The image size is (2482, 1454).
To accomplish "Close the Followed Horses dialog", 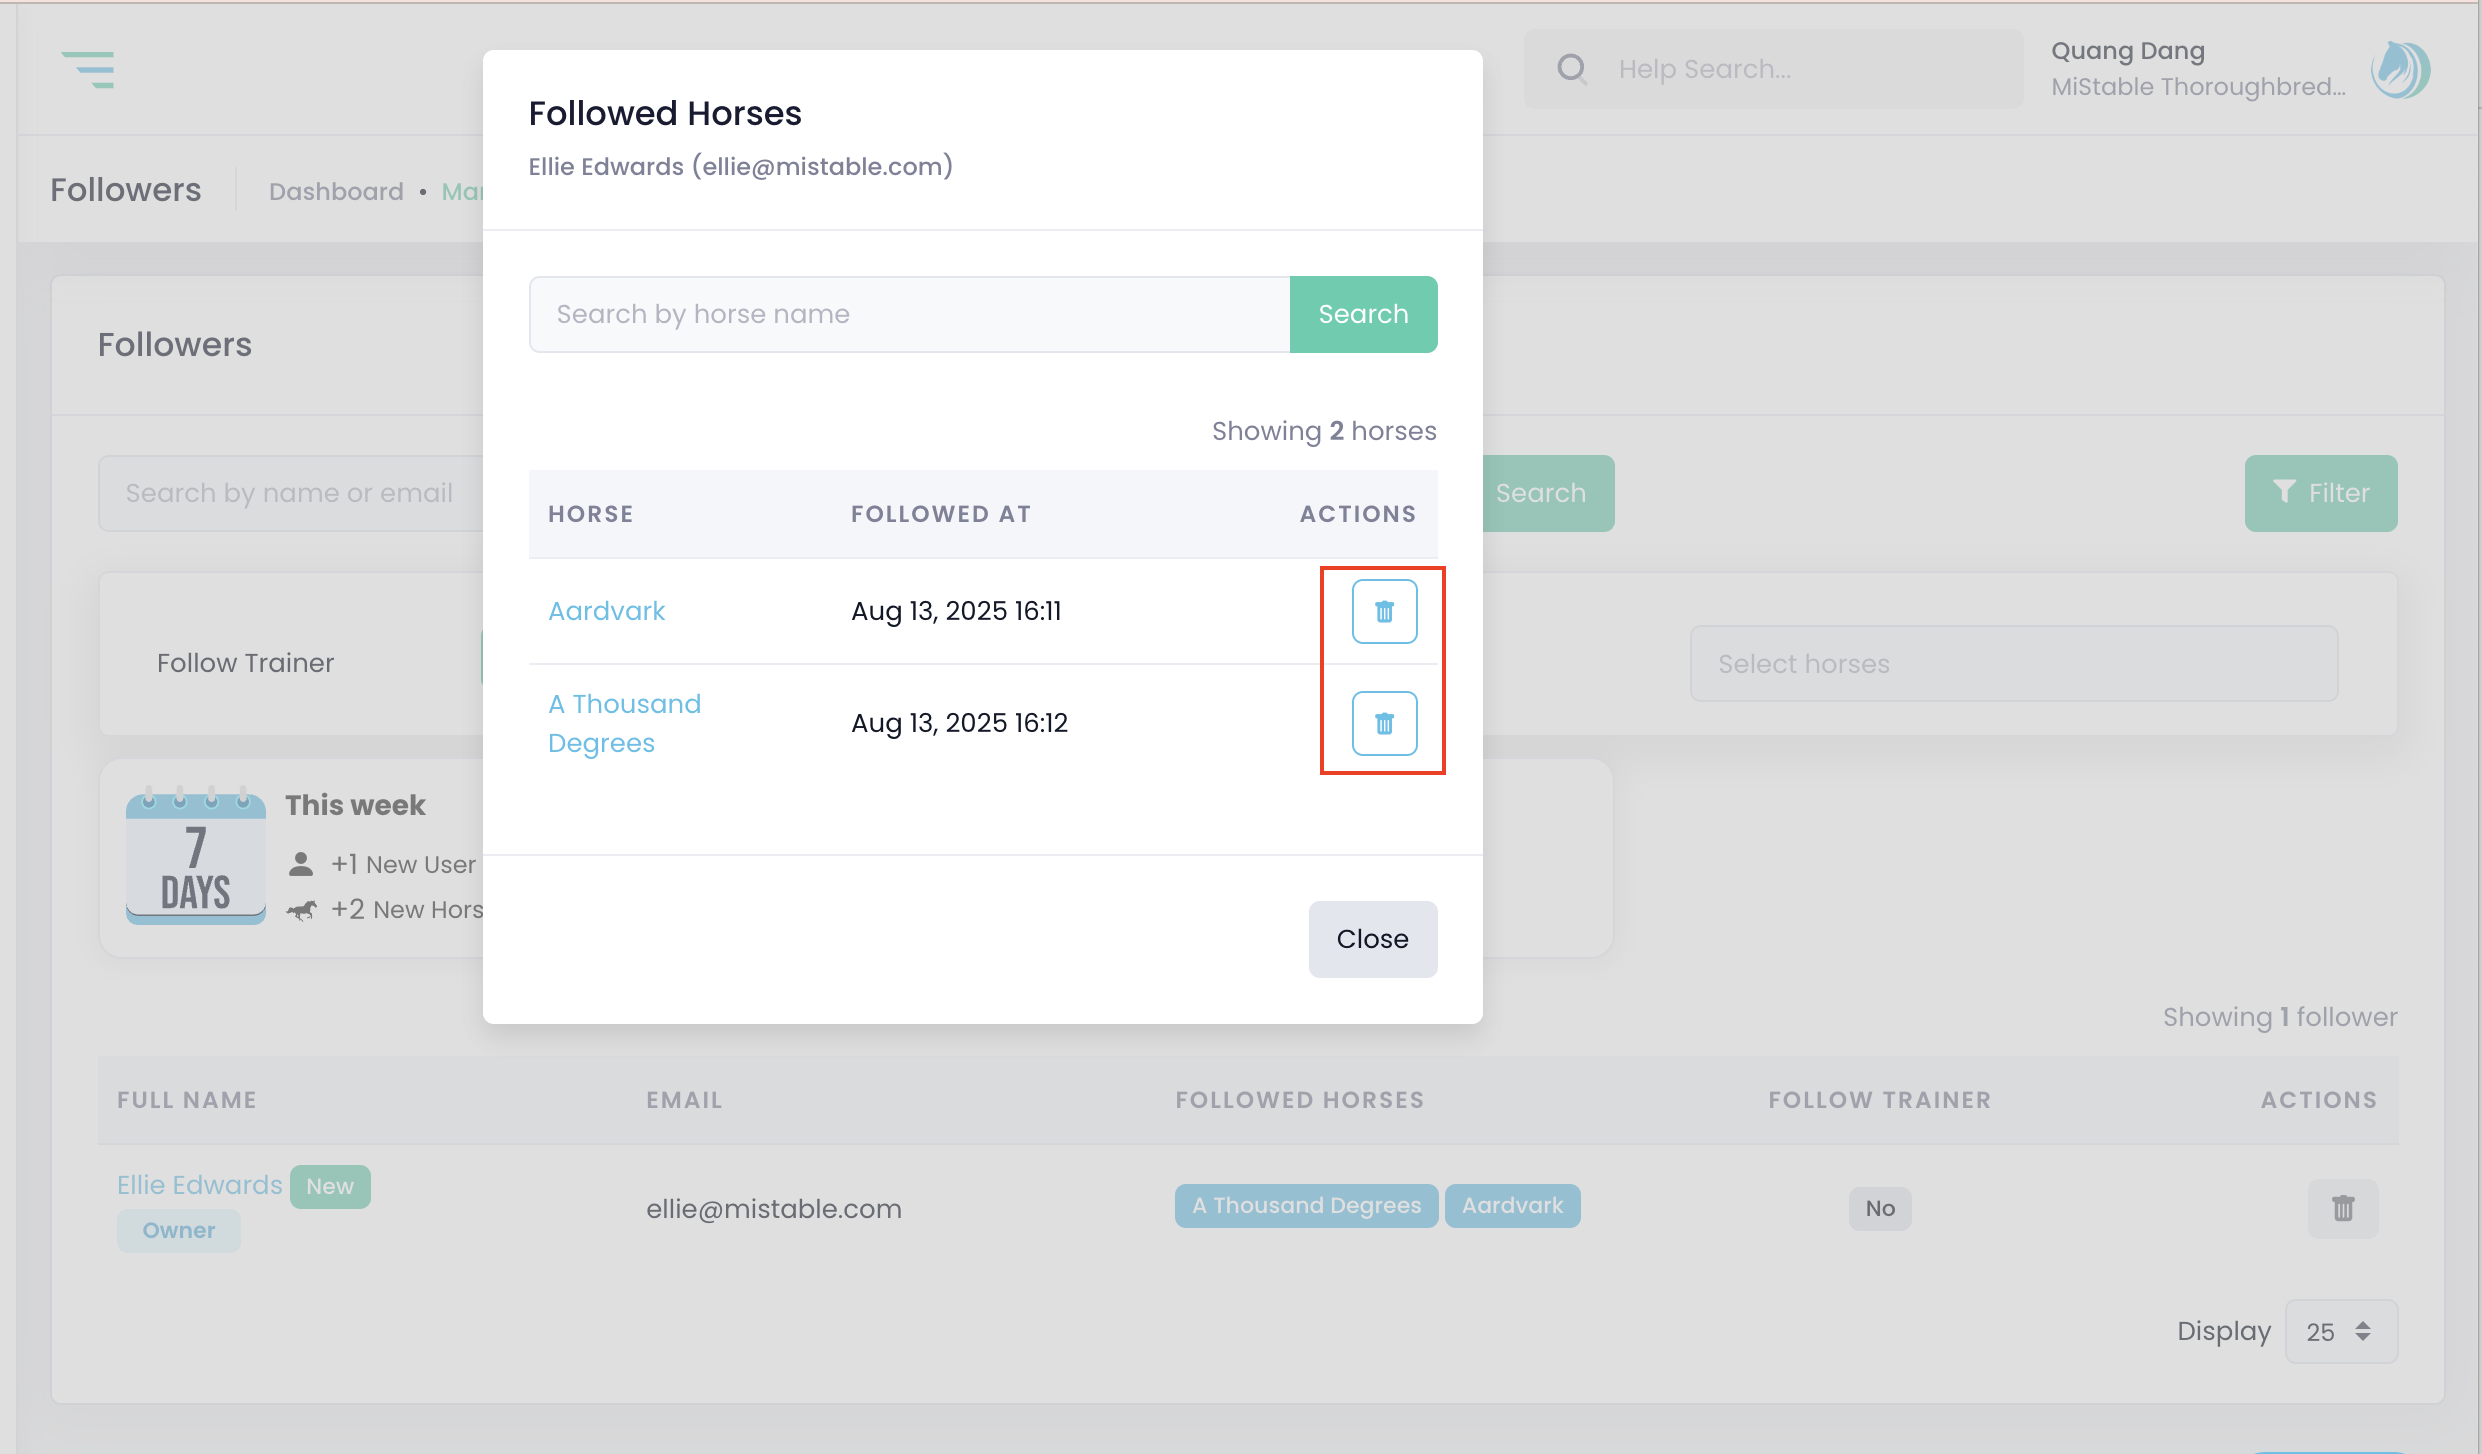I will [1372, 939].
